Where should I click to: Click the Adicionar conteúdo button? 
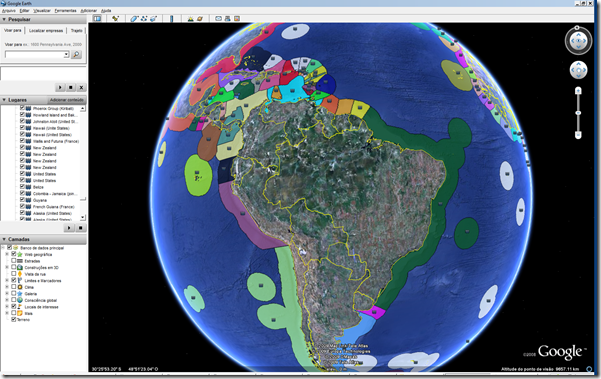67,100
